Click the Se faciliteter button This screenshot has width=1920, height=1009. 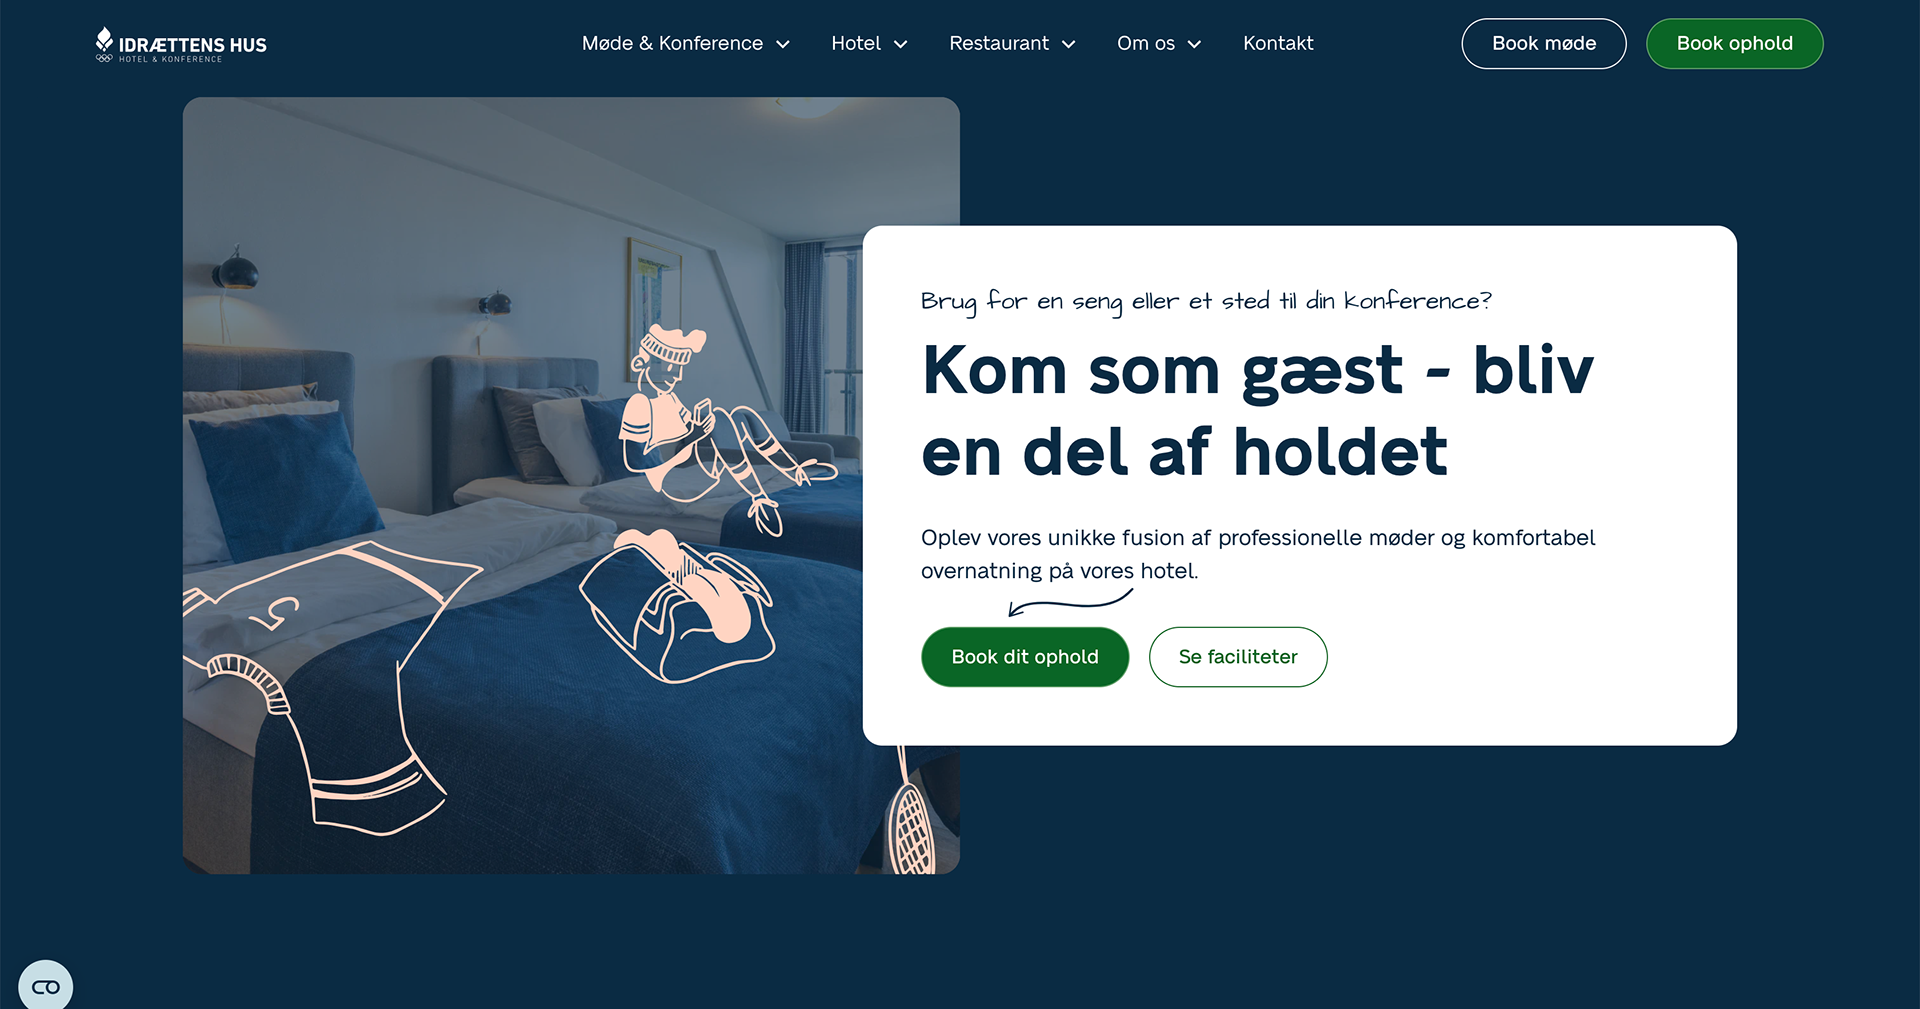[x=1238, y=657]
